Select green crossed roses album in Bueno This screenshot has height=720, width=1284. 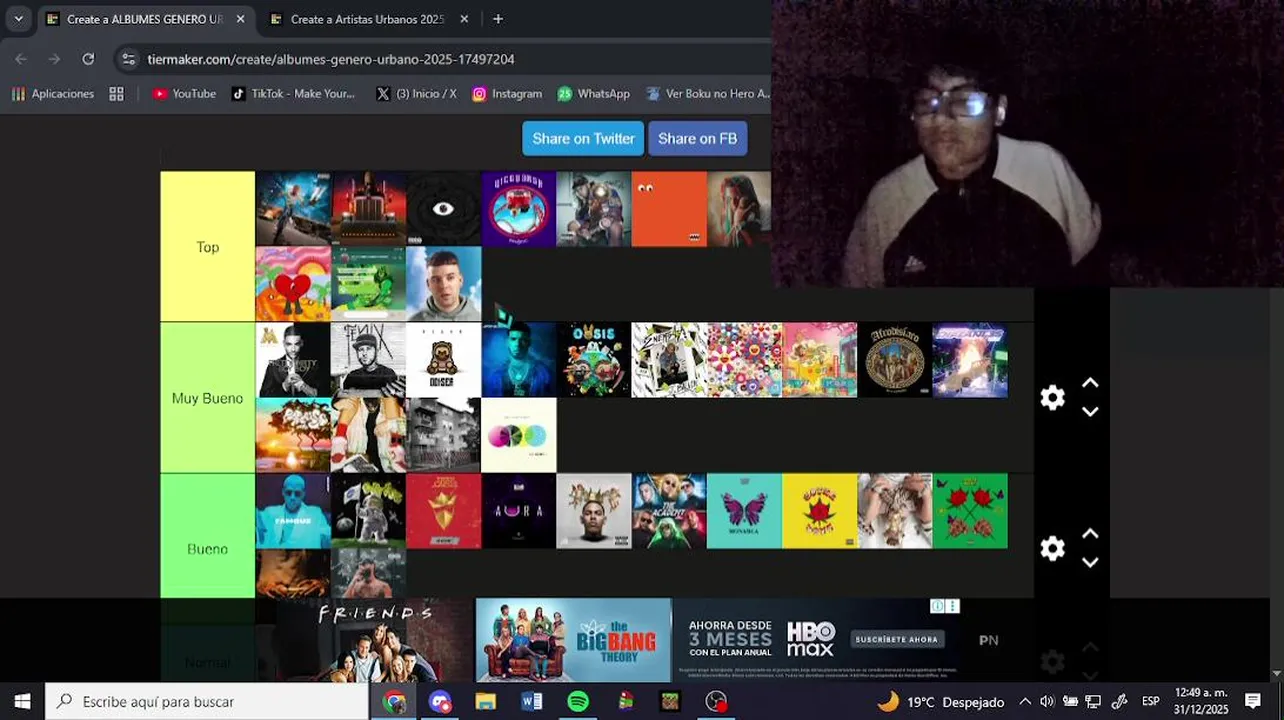click(970, 511)
